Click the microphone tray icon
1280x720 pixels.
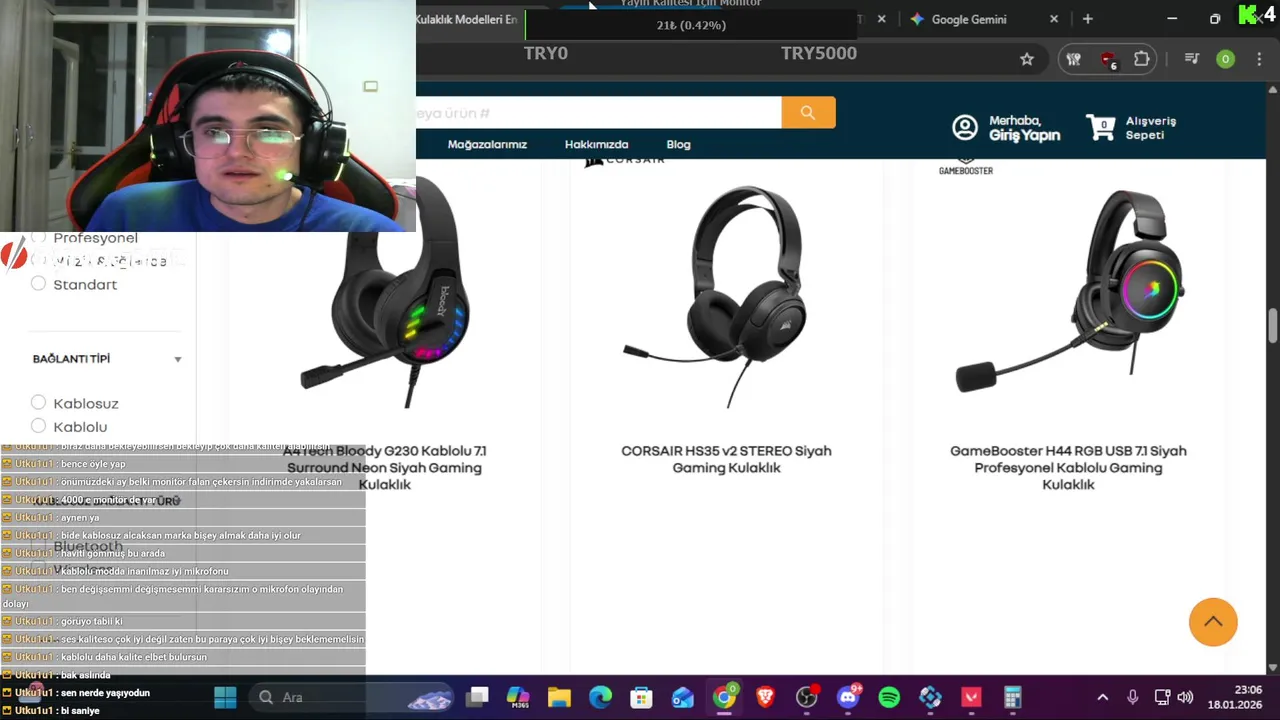coord(1132,697)
